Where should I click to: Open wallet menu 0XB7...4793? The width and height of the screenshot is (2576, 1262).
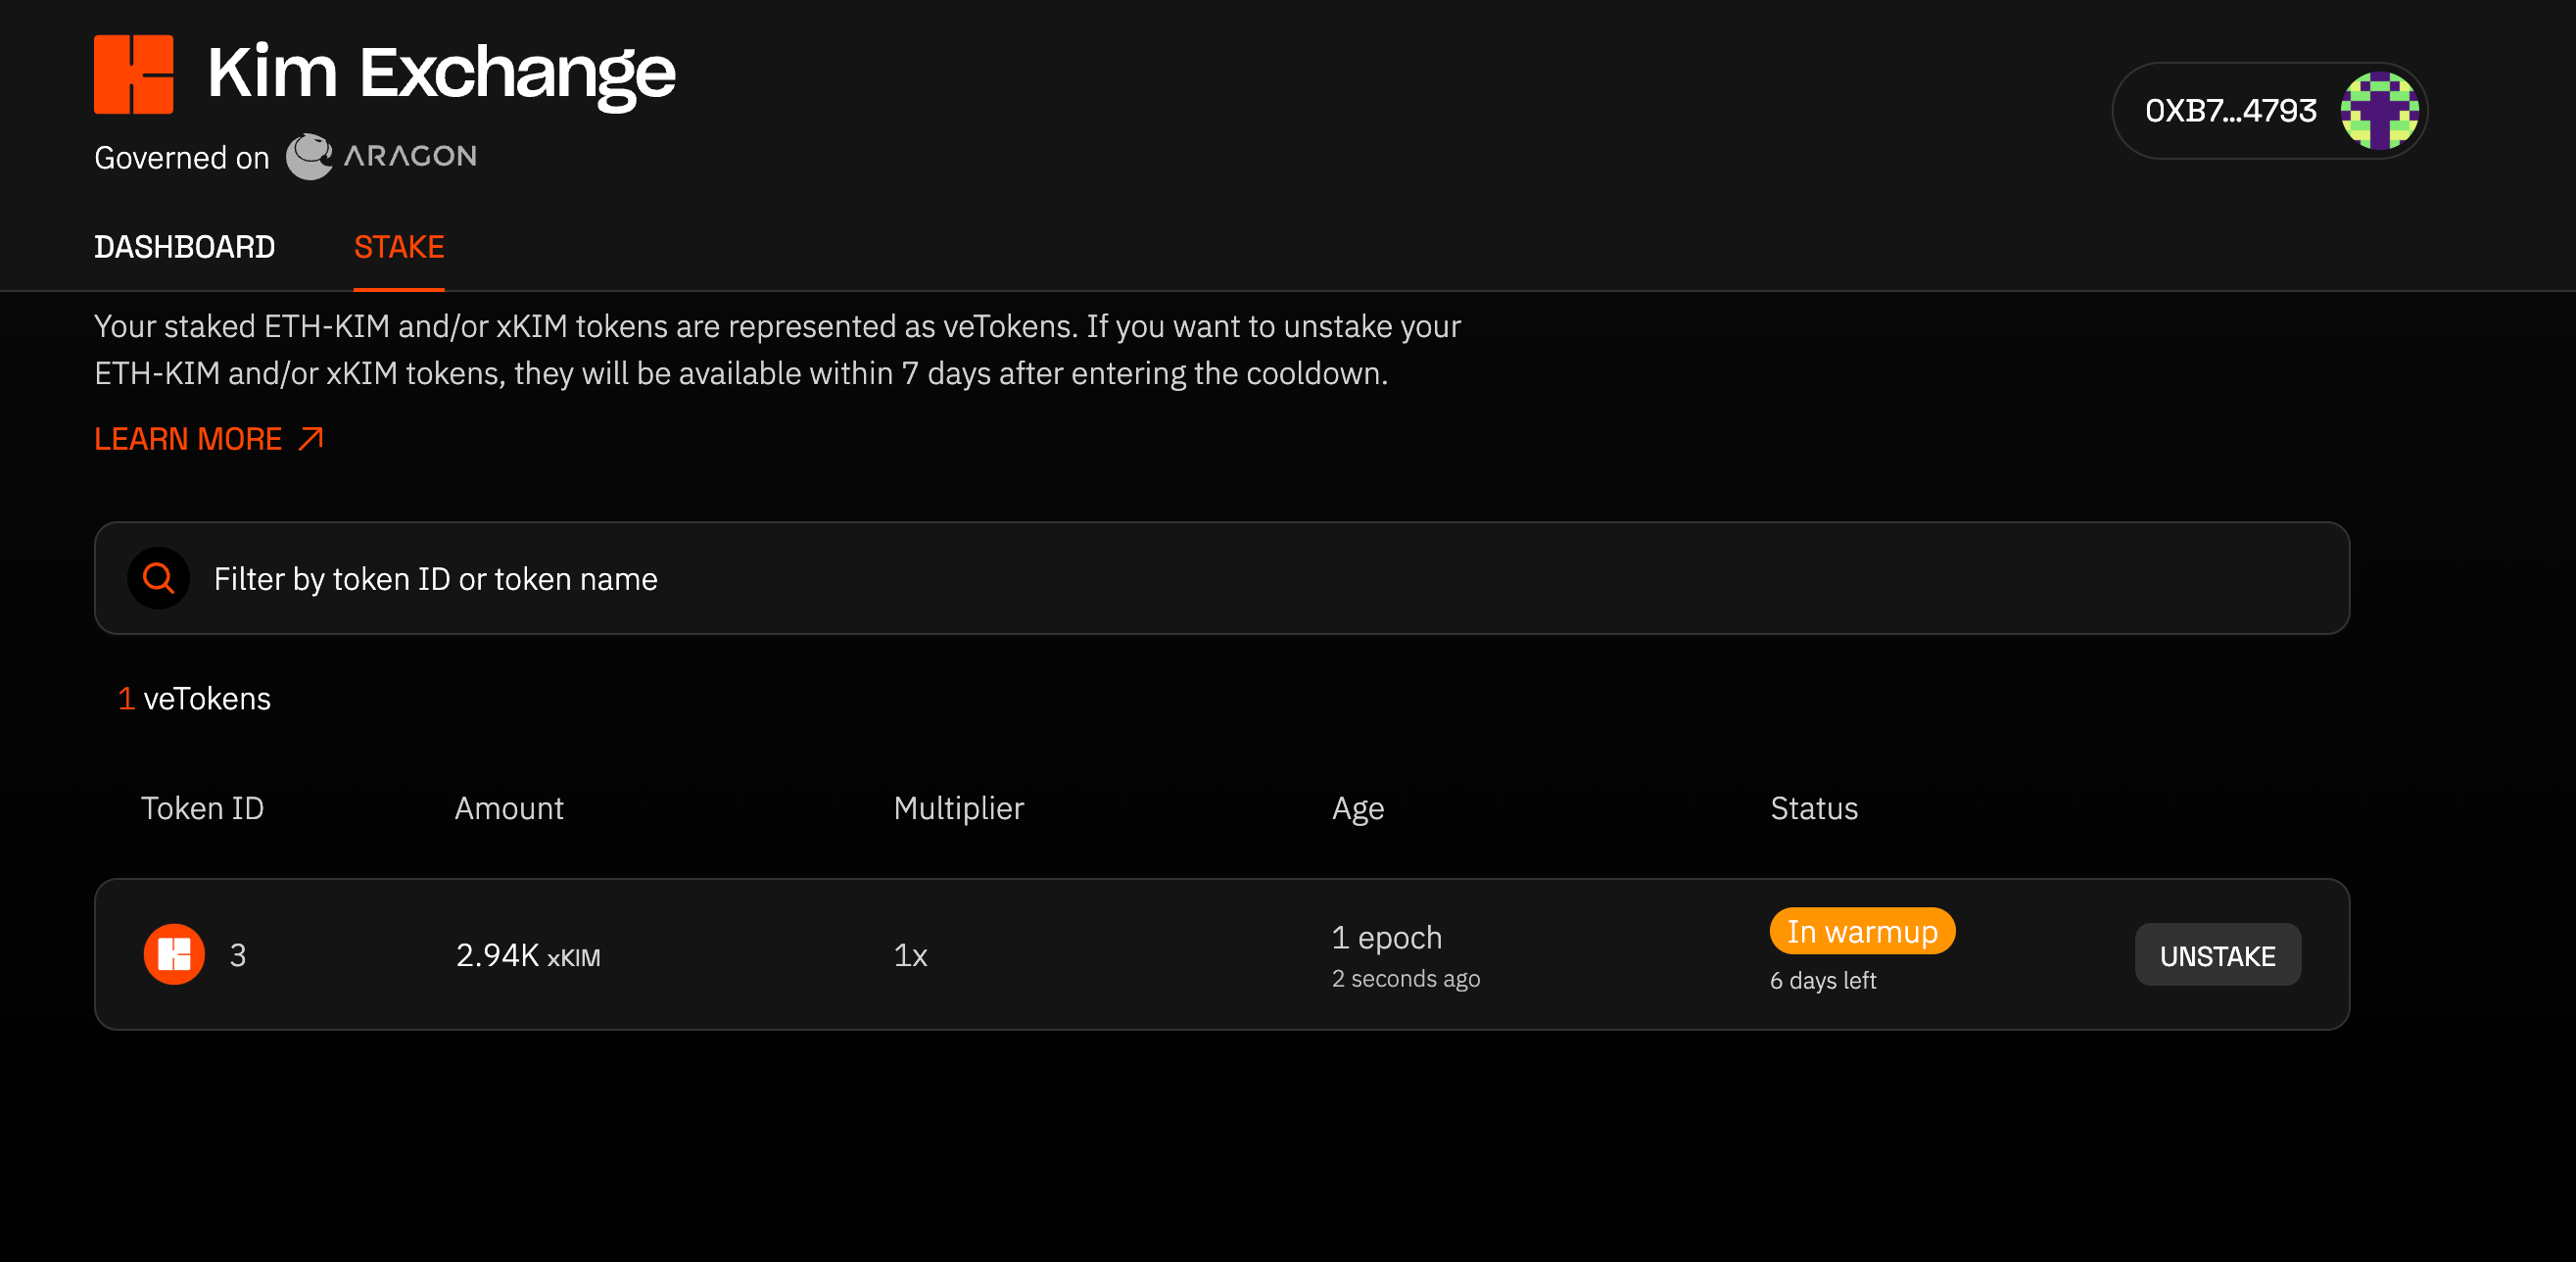click(x=2269, y=110)
